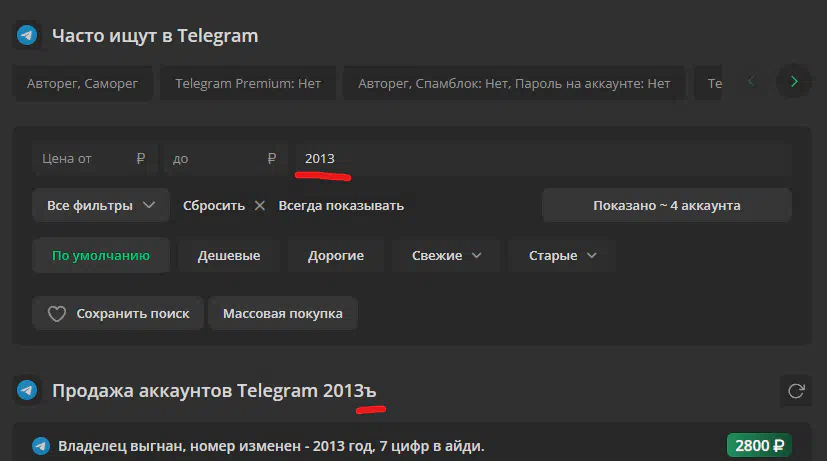The height and width of the screenshot is (461, 827).
Task: Open 'Массовая покупка' bulk purchase
Action: (283, 313)
